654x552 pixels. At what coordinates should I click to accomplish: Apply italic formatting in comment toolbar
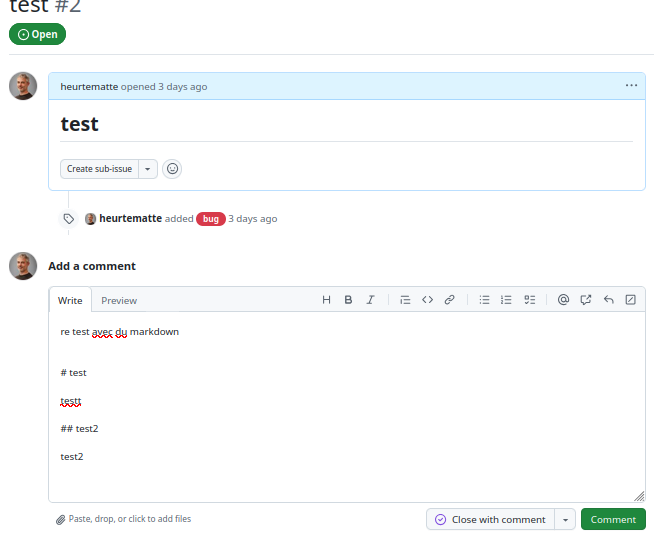point(370,300)
